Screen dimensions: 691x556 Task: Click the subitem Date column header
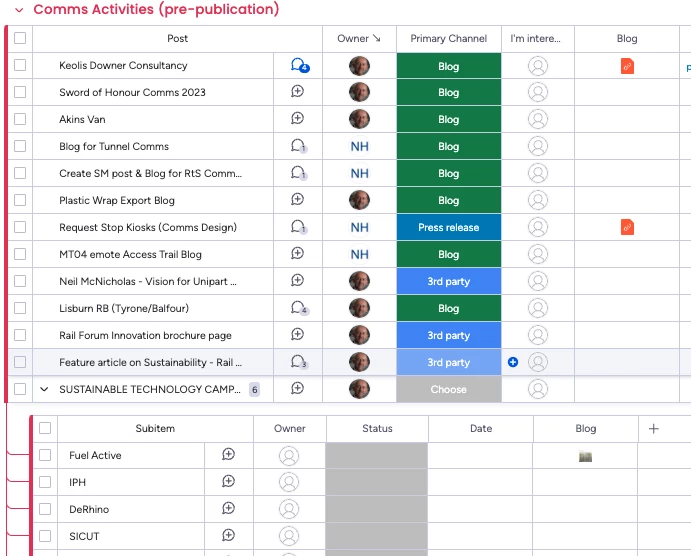click(481, 429)
